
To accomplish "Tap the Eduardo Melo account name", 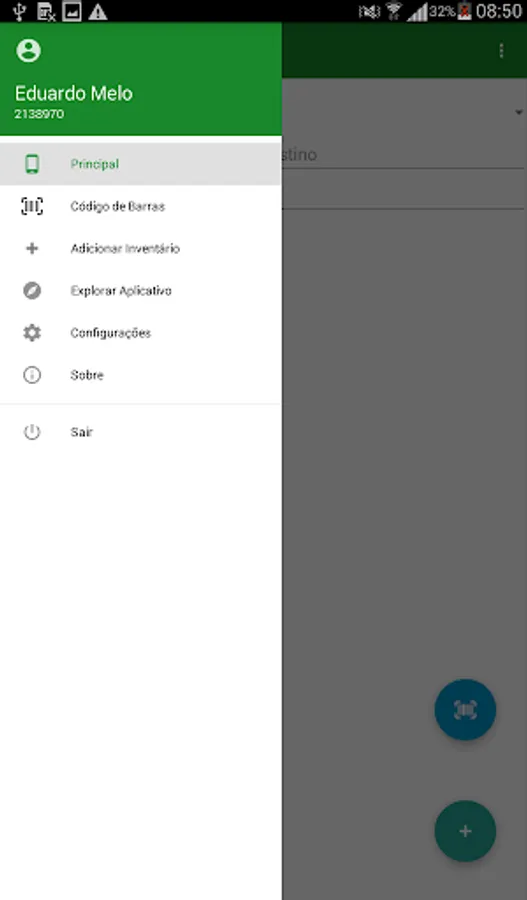I will coord(73,94).
